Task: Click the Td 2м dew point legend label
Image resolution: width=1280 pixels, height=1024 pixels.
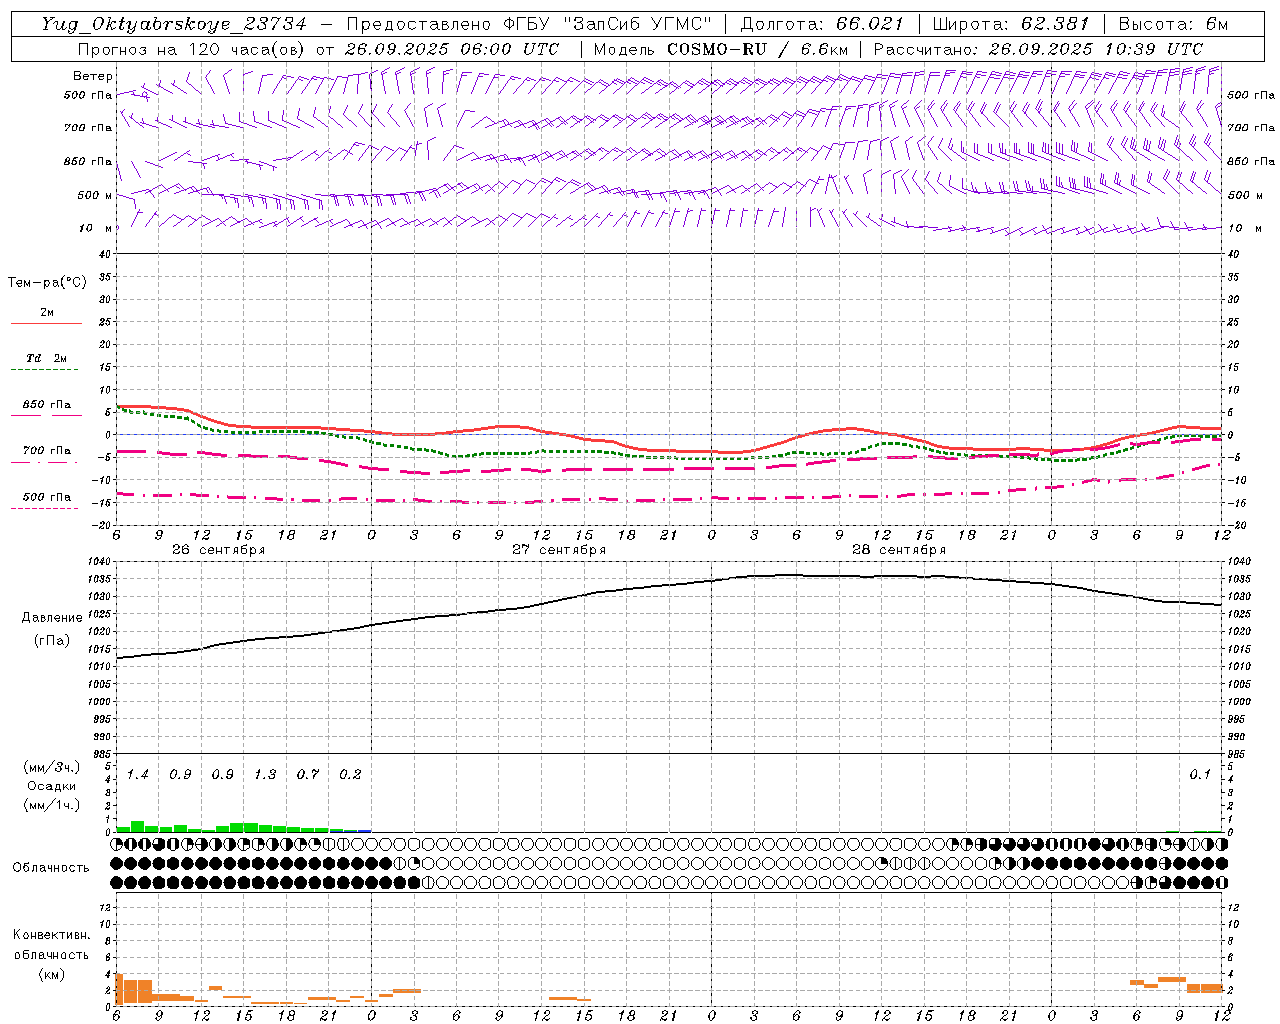Action: point(47,358)
